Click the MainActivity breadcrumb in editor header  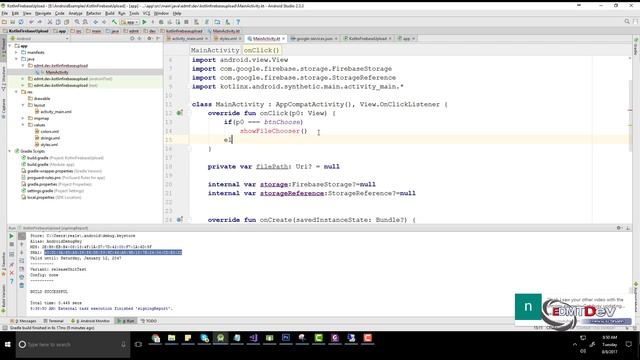click(215, 50)
